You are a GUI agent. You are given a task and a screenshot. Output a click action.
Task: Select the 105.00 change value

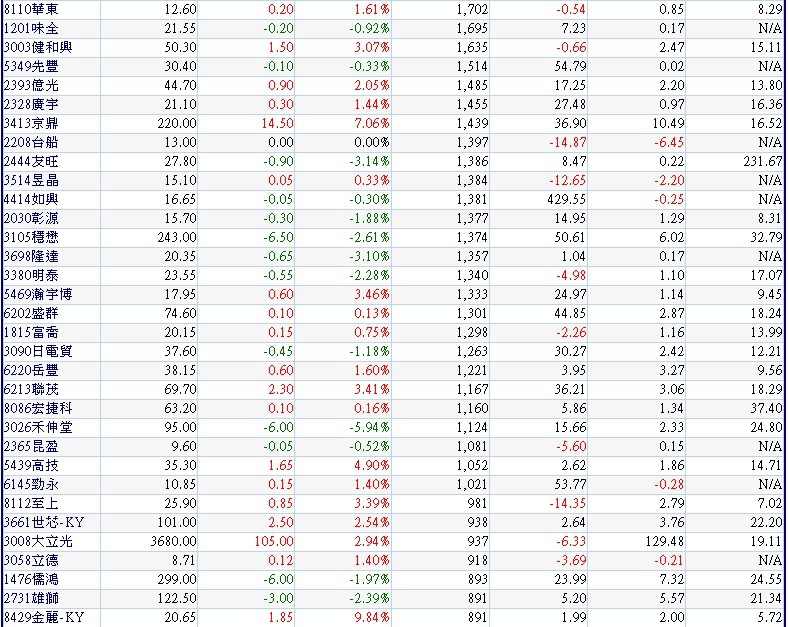[274, 541]
